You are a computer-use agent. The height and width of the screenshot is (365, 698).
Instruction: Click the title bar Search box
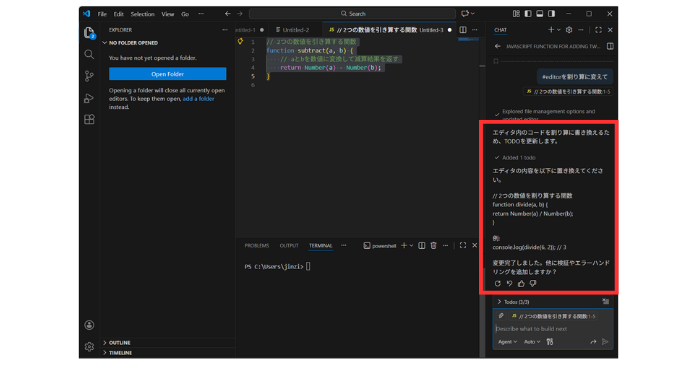point(353,14)
